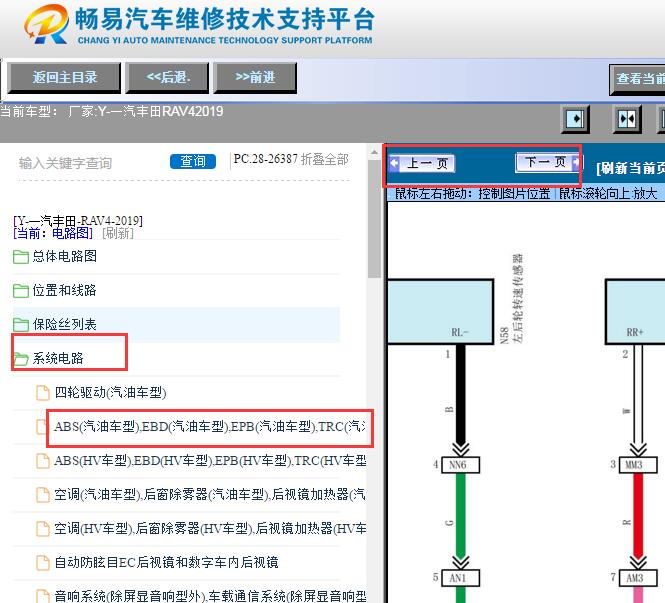Select 系统电路 tree item
This screenshot has height=603, width=665.
[58, 359]
